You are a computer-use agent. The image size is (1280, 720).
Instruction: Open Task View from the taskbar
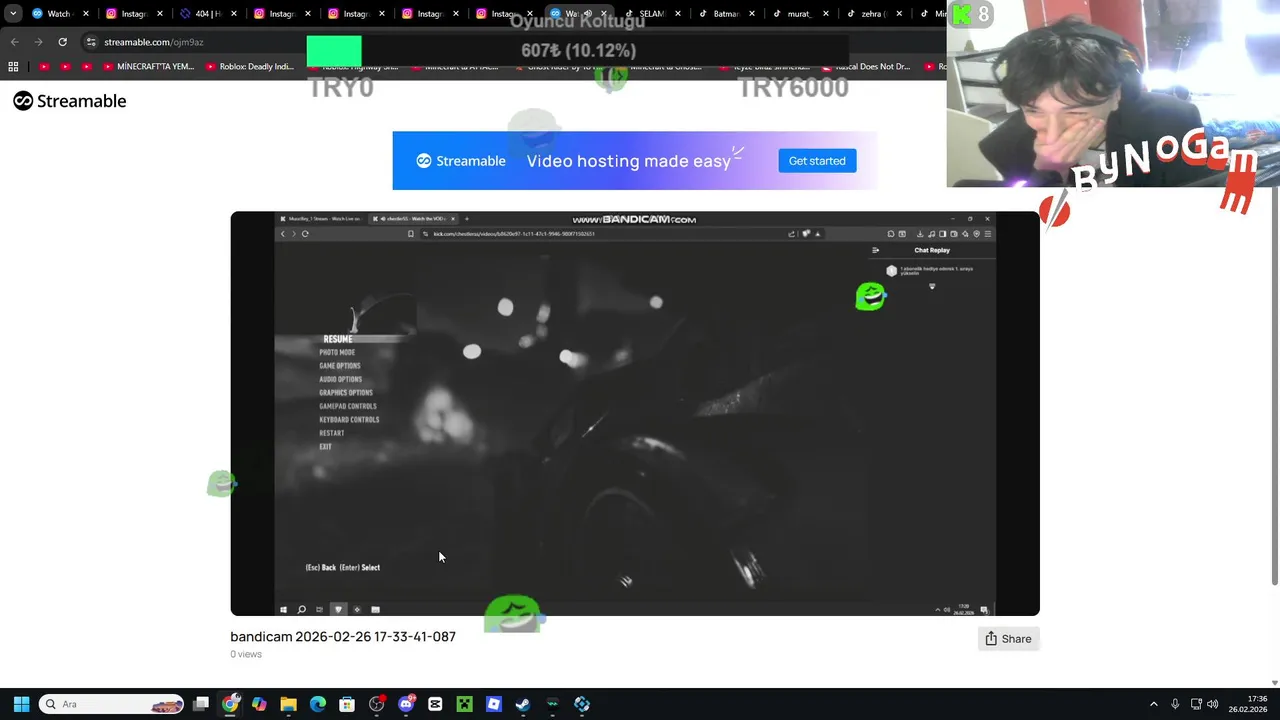pyautogui.click(x=201, y=704)
